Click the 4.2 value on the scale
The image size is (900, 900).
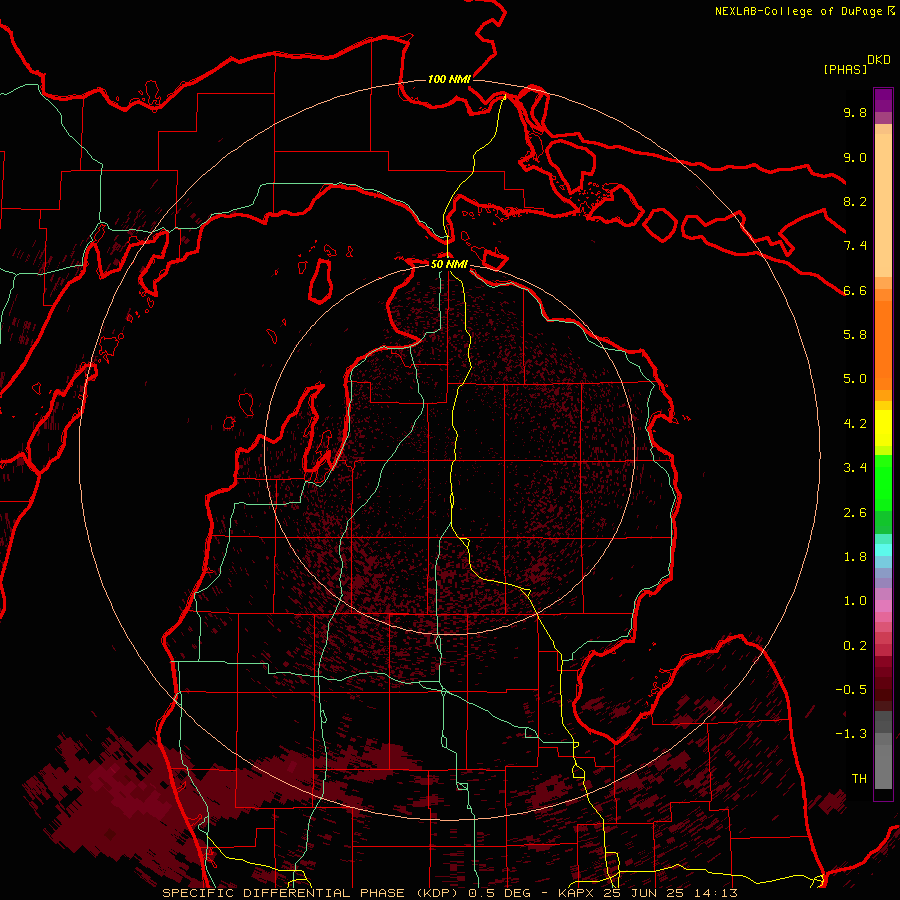[855, 424]
